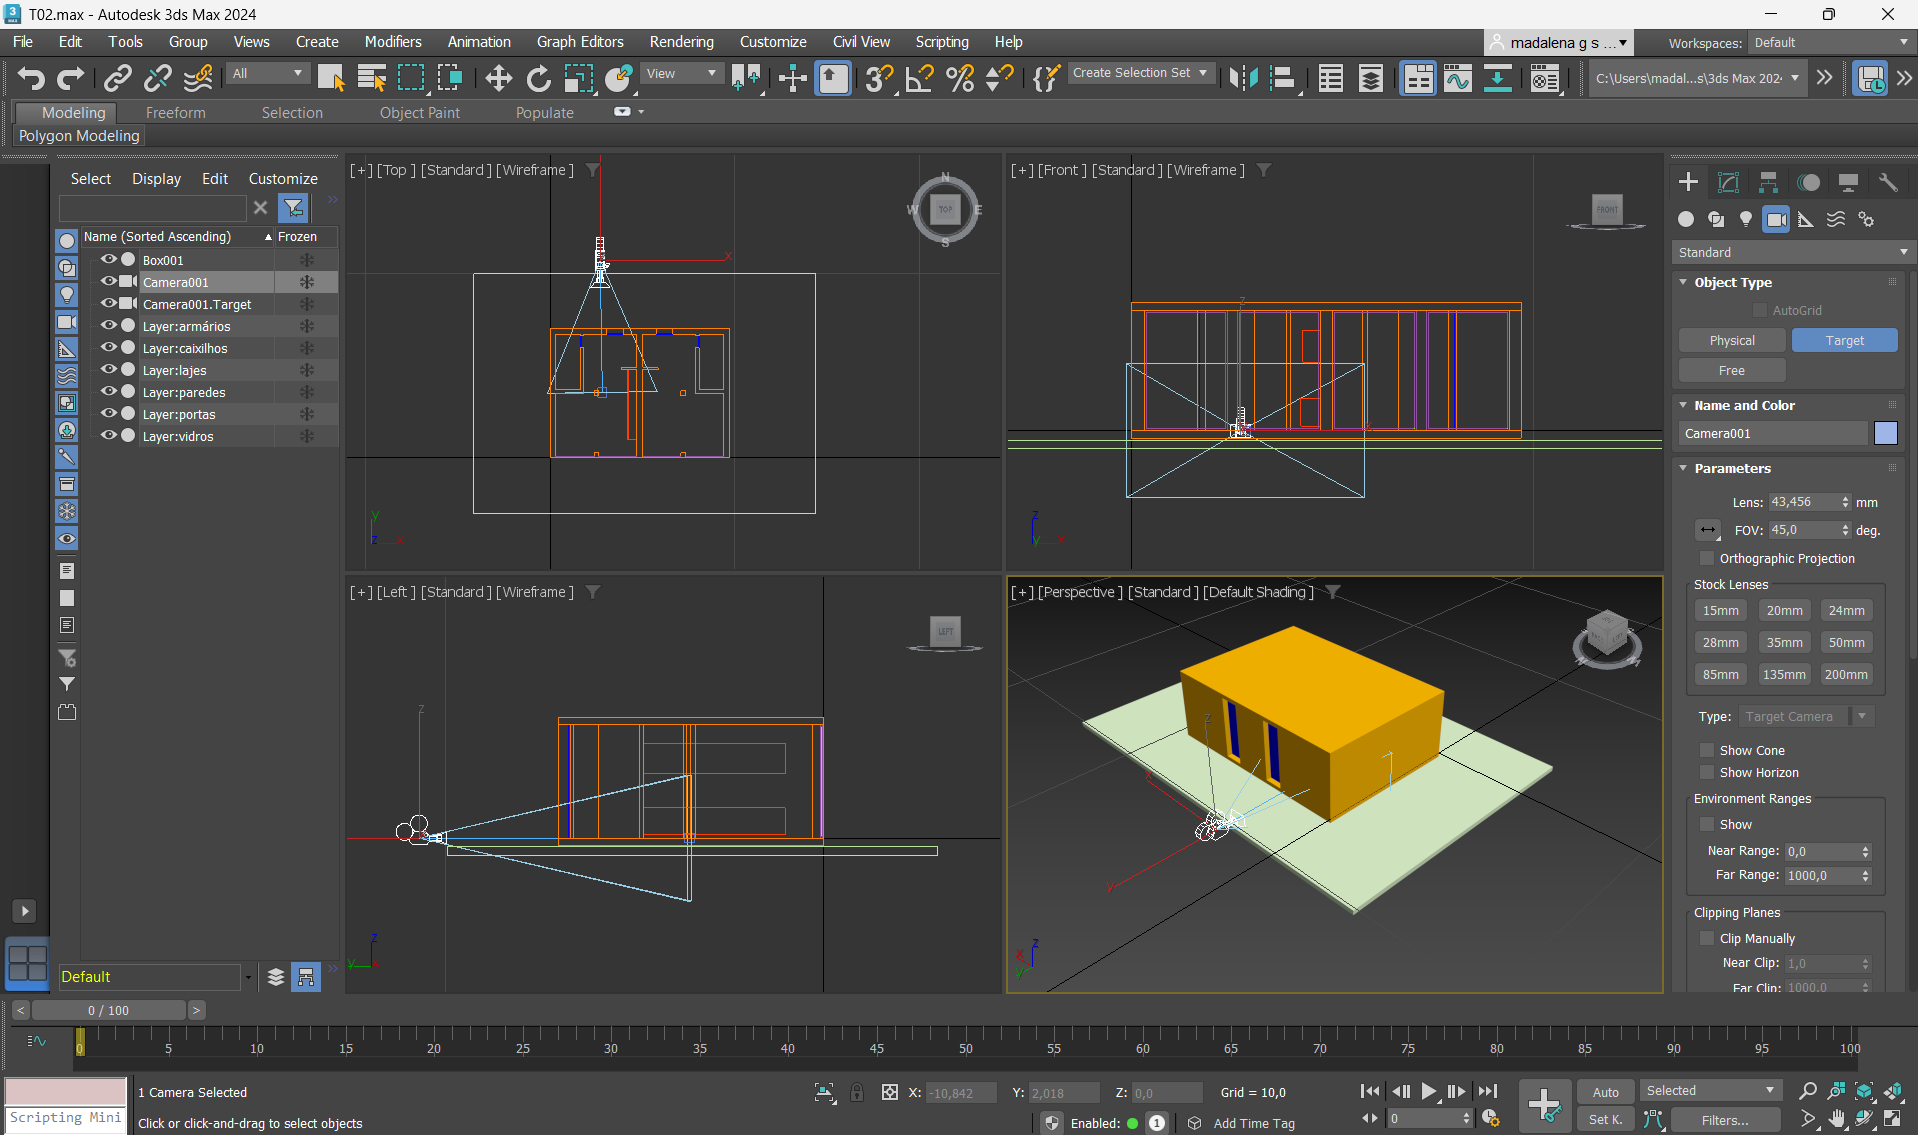Image resolution: width=1918 pixels, height=1135 pixels.
Task: Toggle Angle Snap in toolbar
Action: coord(919,78)
